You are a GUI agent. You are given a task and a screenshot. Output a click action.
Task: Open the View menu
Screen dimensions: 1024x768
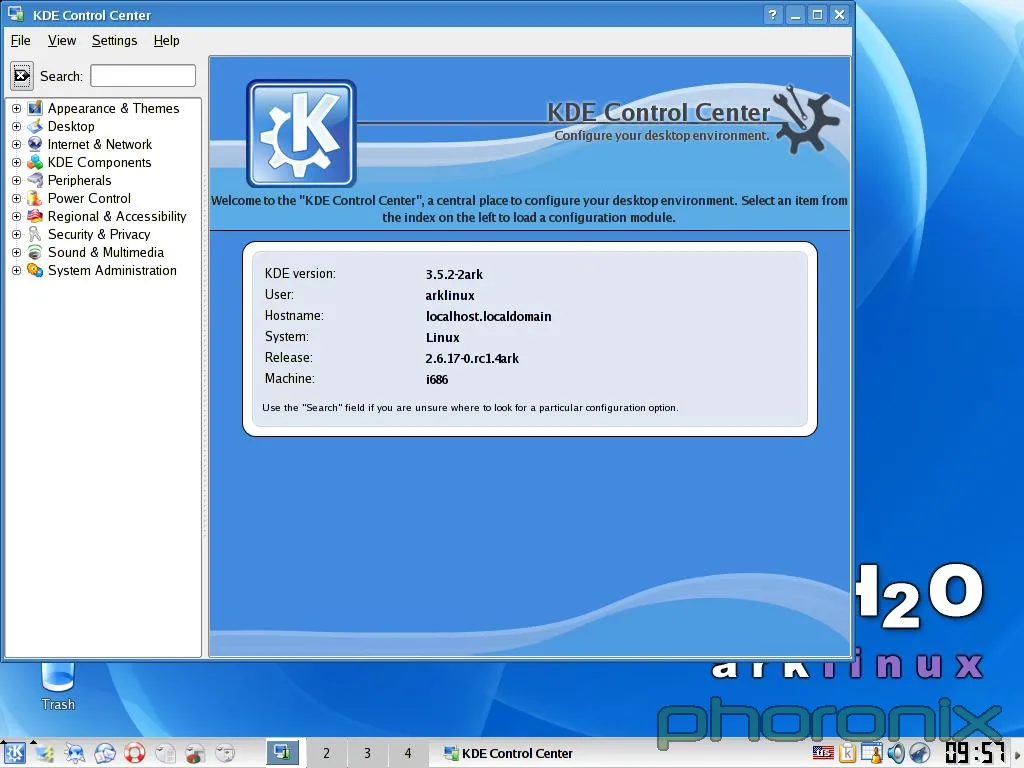pos(62,40)
